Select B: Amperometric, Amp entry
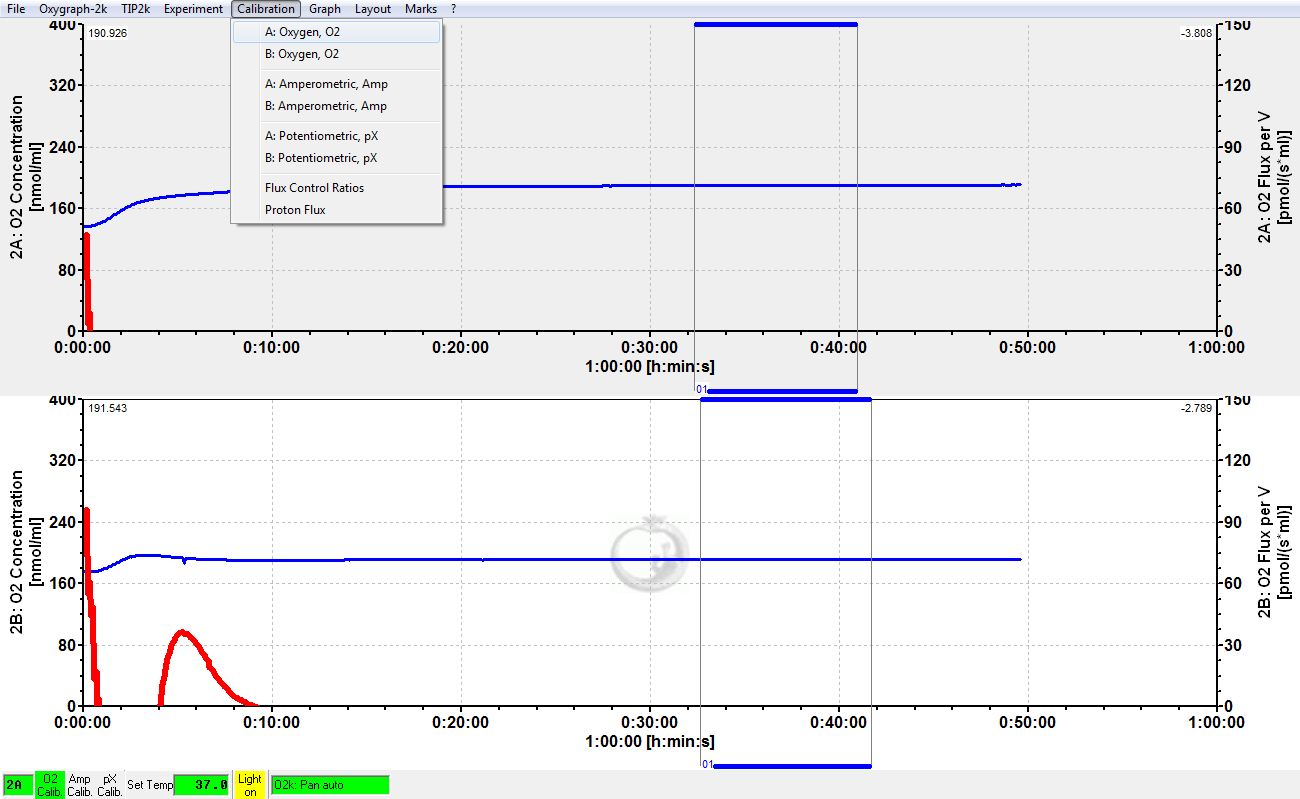 (x=337, y=106)
